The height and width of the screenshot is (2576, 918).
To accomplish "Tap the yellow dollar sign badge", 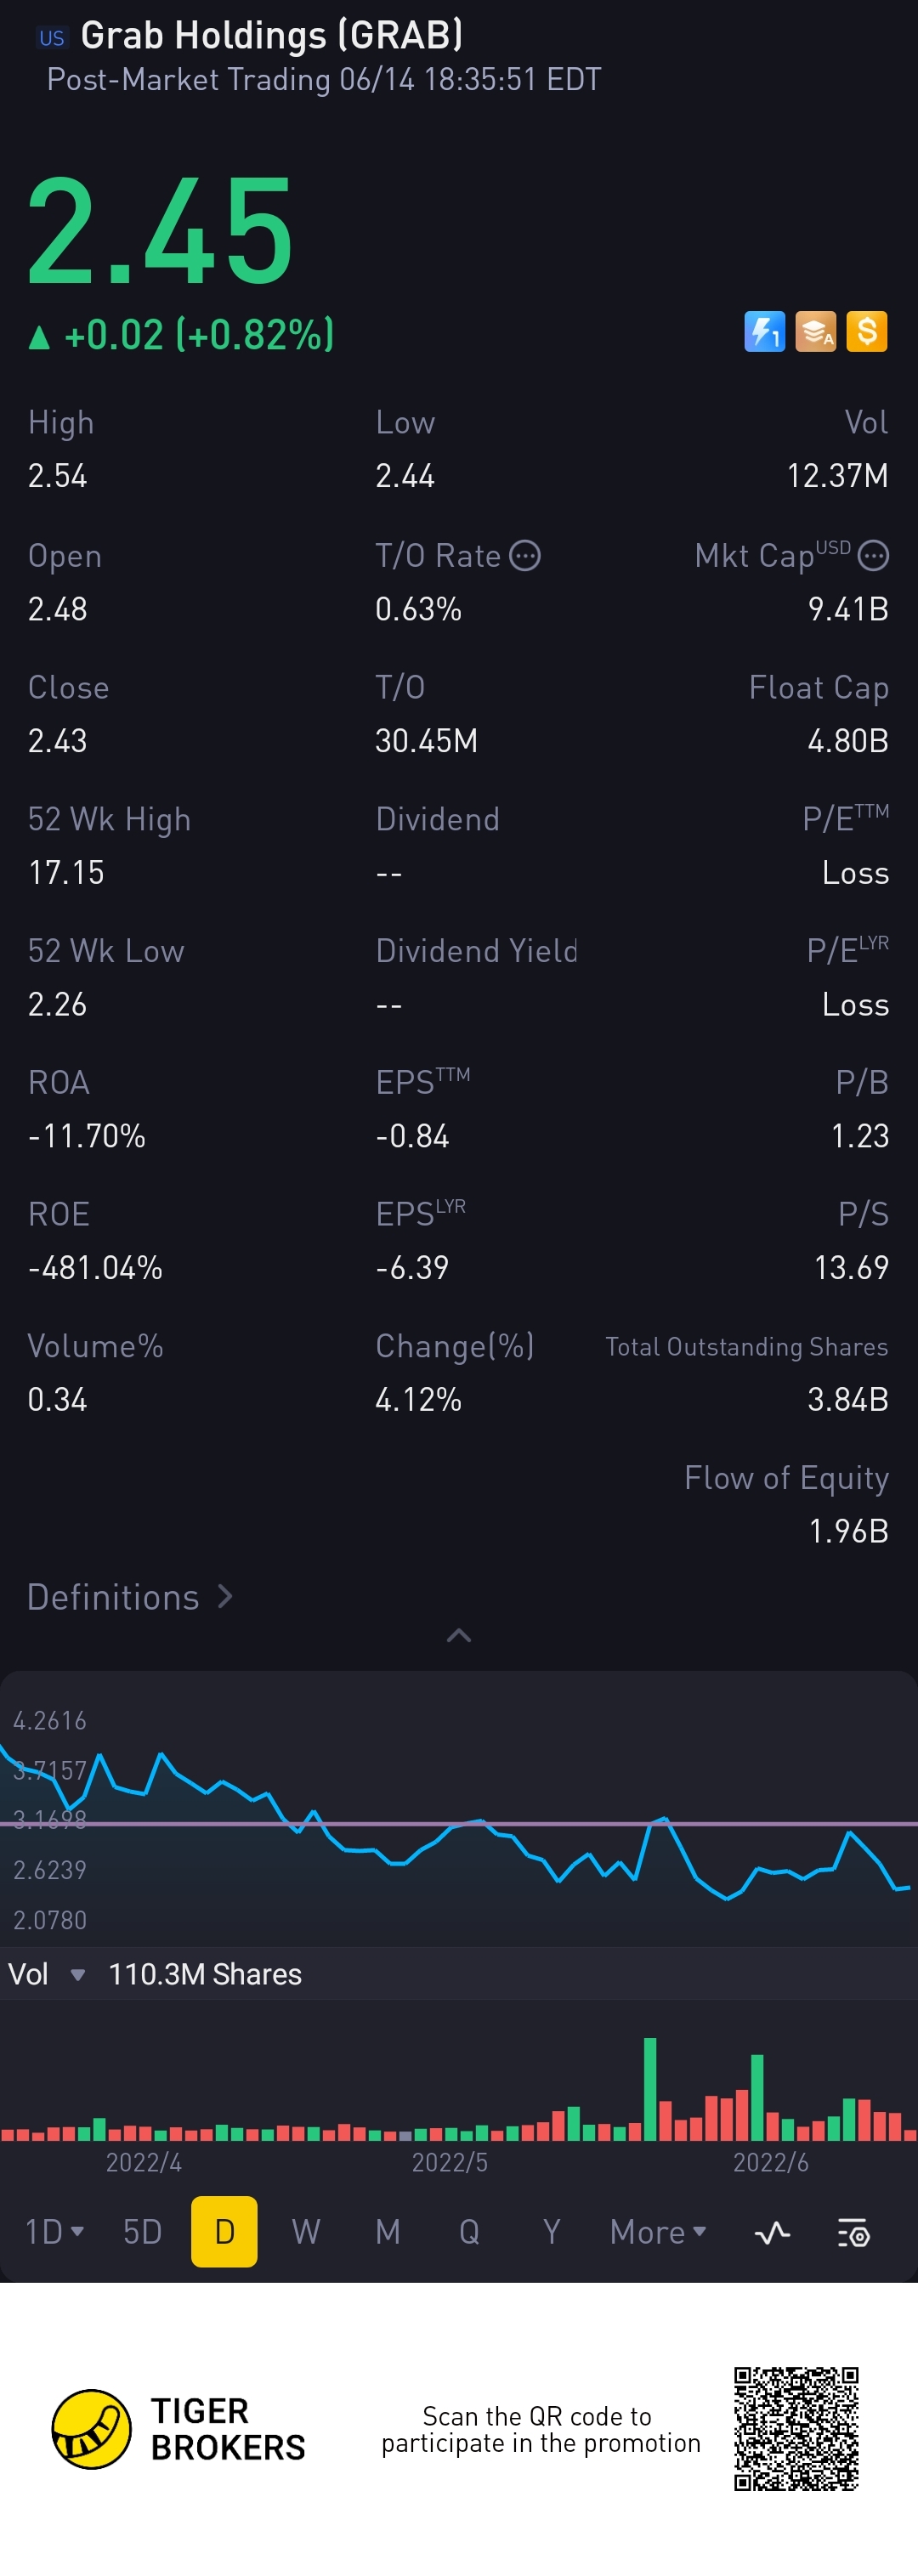I will (867, 332).
